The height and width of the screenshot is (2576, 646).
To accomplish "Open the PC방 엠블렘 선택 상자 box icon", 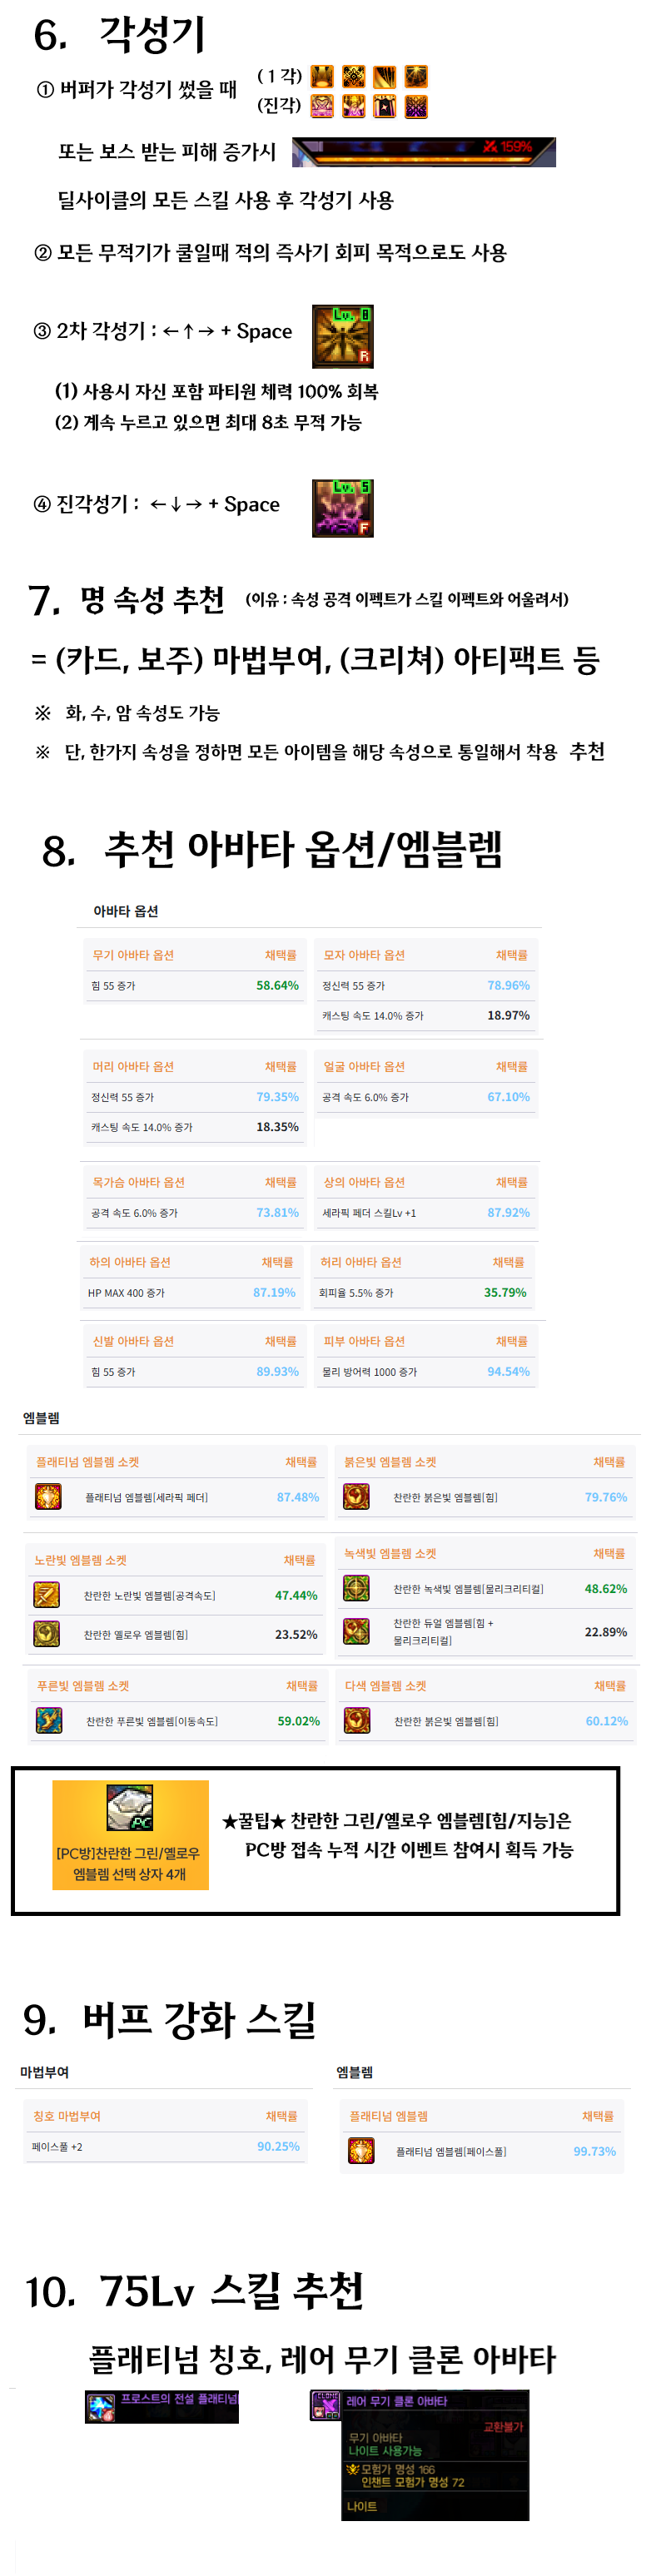I will pos(130,1807).
